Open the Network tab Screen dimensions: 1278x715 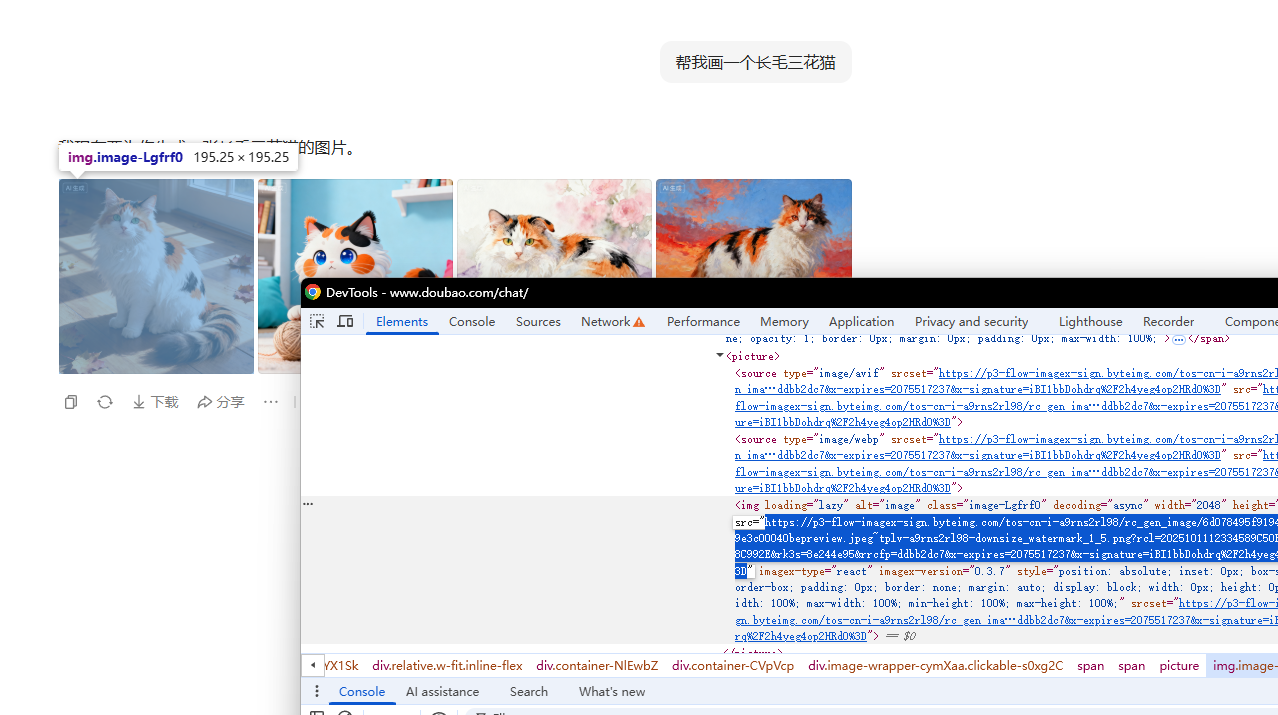pos(612,321)
